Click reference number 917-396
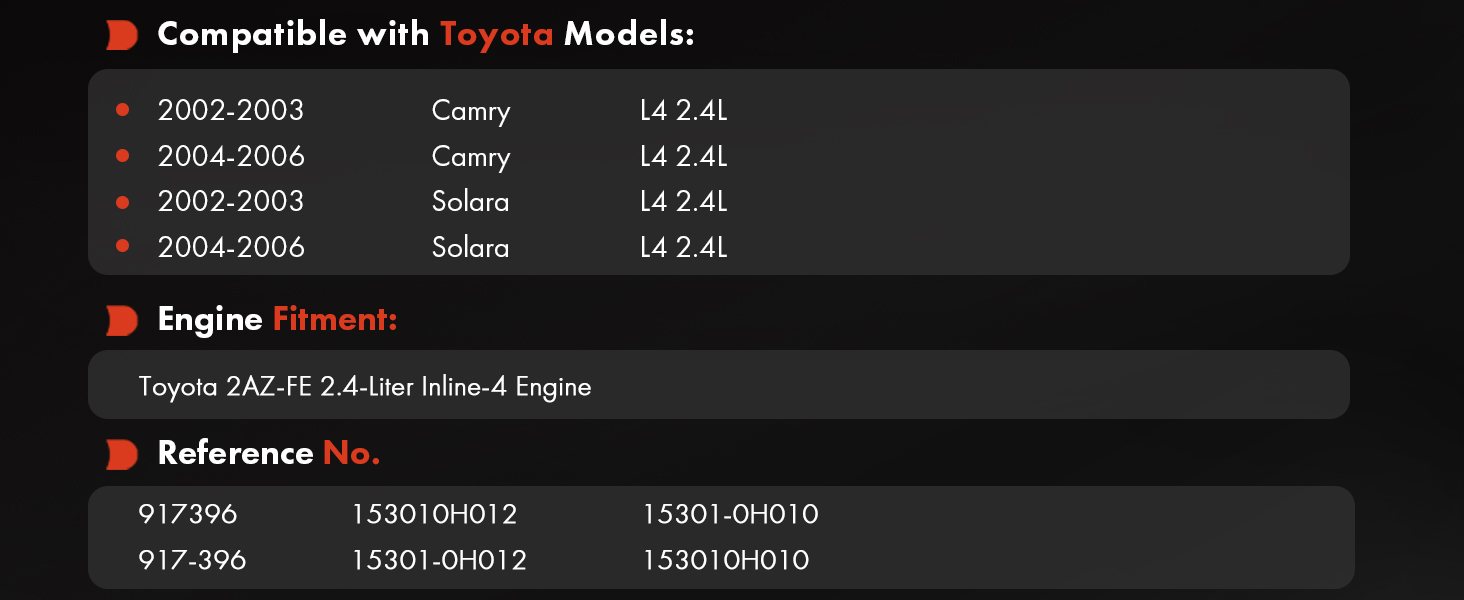This screenshot has width=1464, height=600. 193,561
